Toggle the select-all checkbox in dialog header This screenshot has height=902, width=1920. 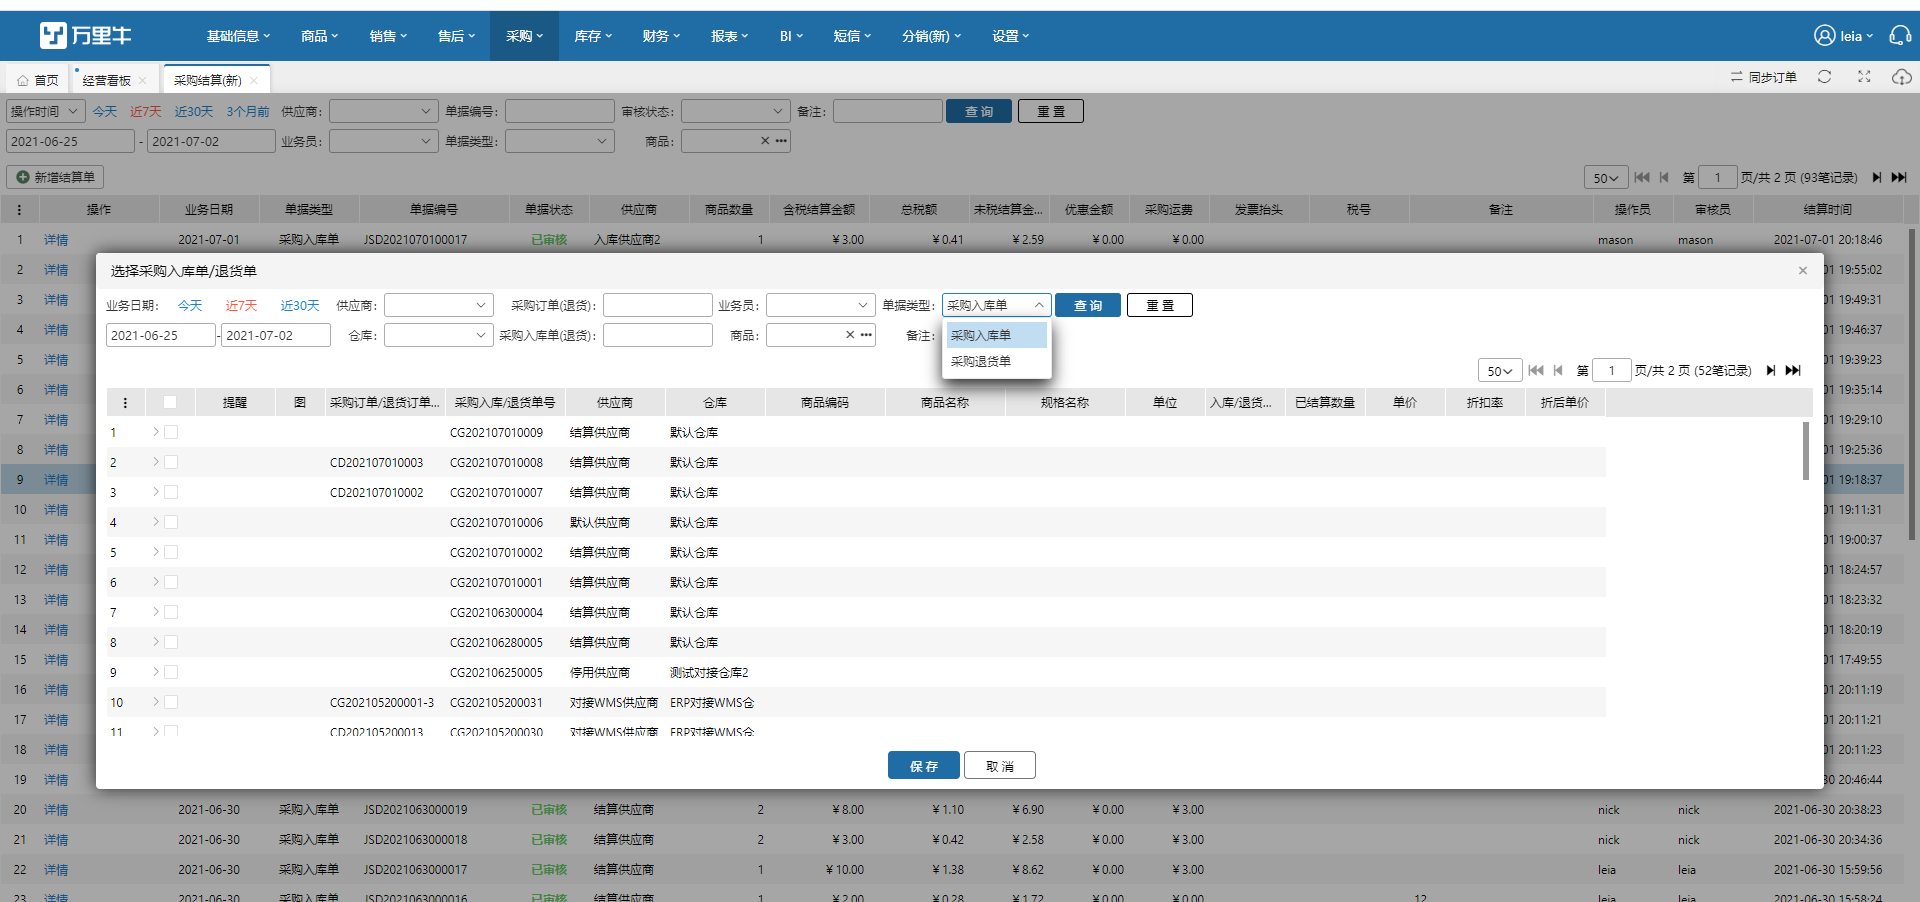(170, 403)
